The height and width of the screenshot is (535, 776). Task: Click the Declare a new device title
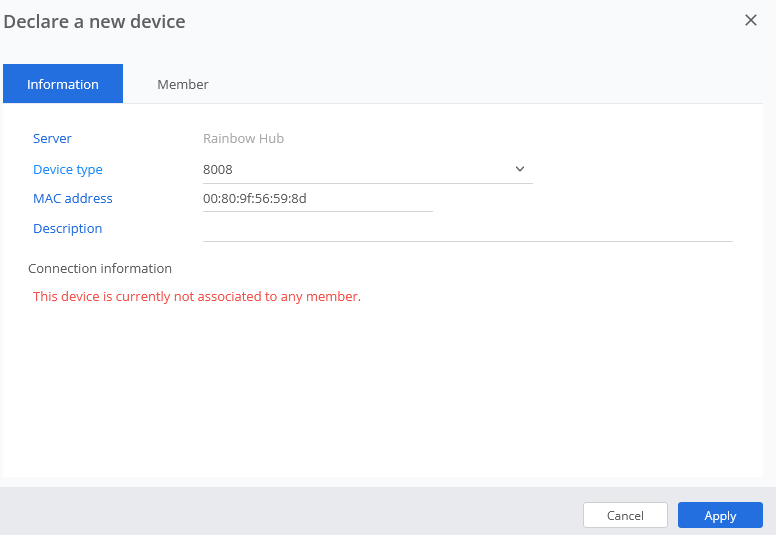94,21
